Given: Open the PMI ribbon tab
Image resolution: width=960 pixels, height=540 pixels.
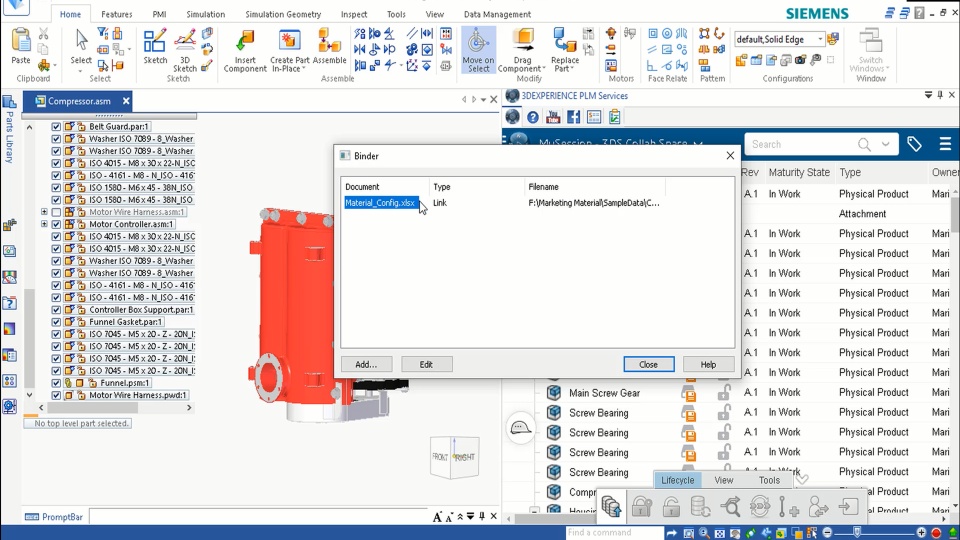Looking at the screenshot, I should point(159,14).
